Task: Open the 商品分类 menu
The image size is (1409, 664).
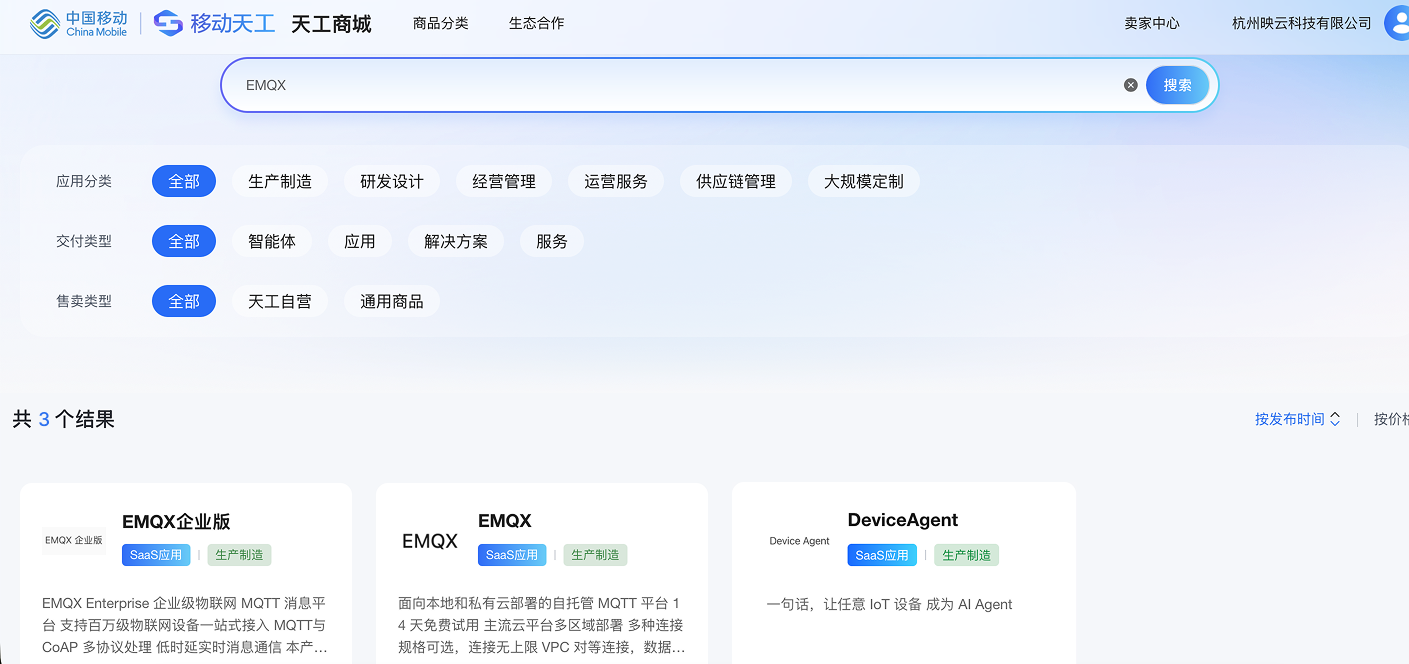Action: (440, 23)
